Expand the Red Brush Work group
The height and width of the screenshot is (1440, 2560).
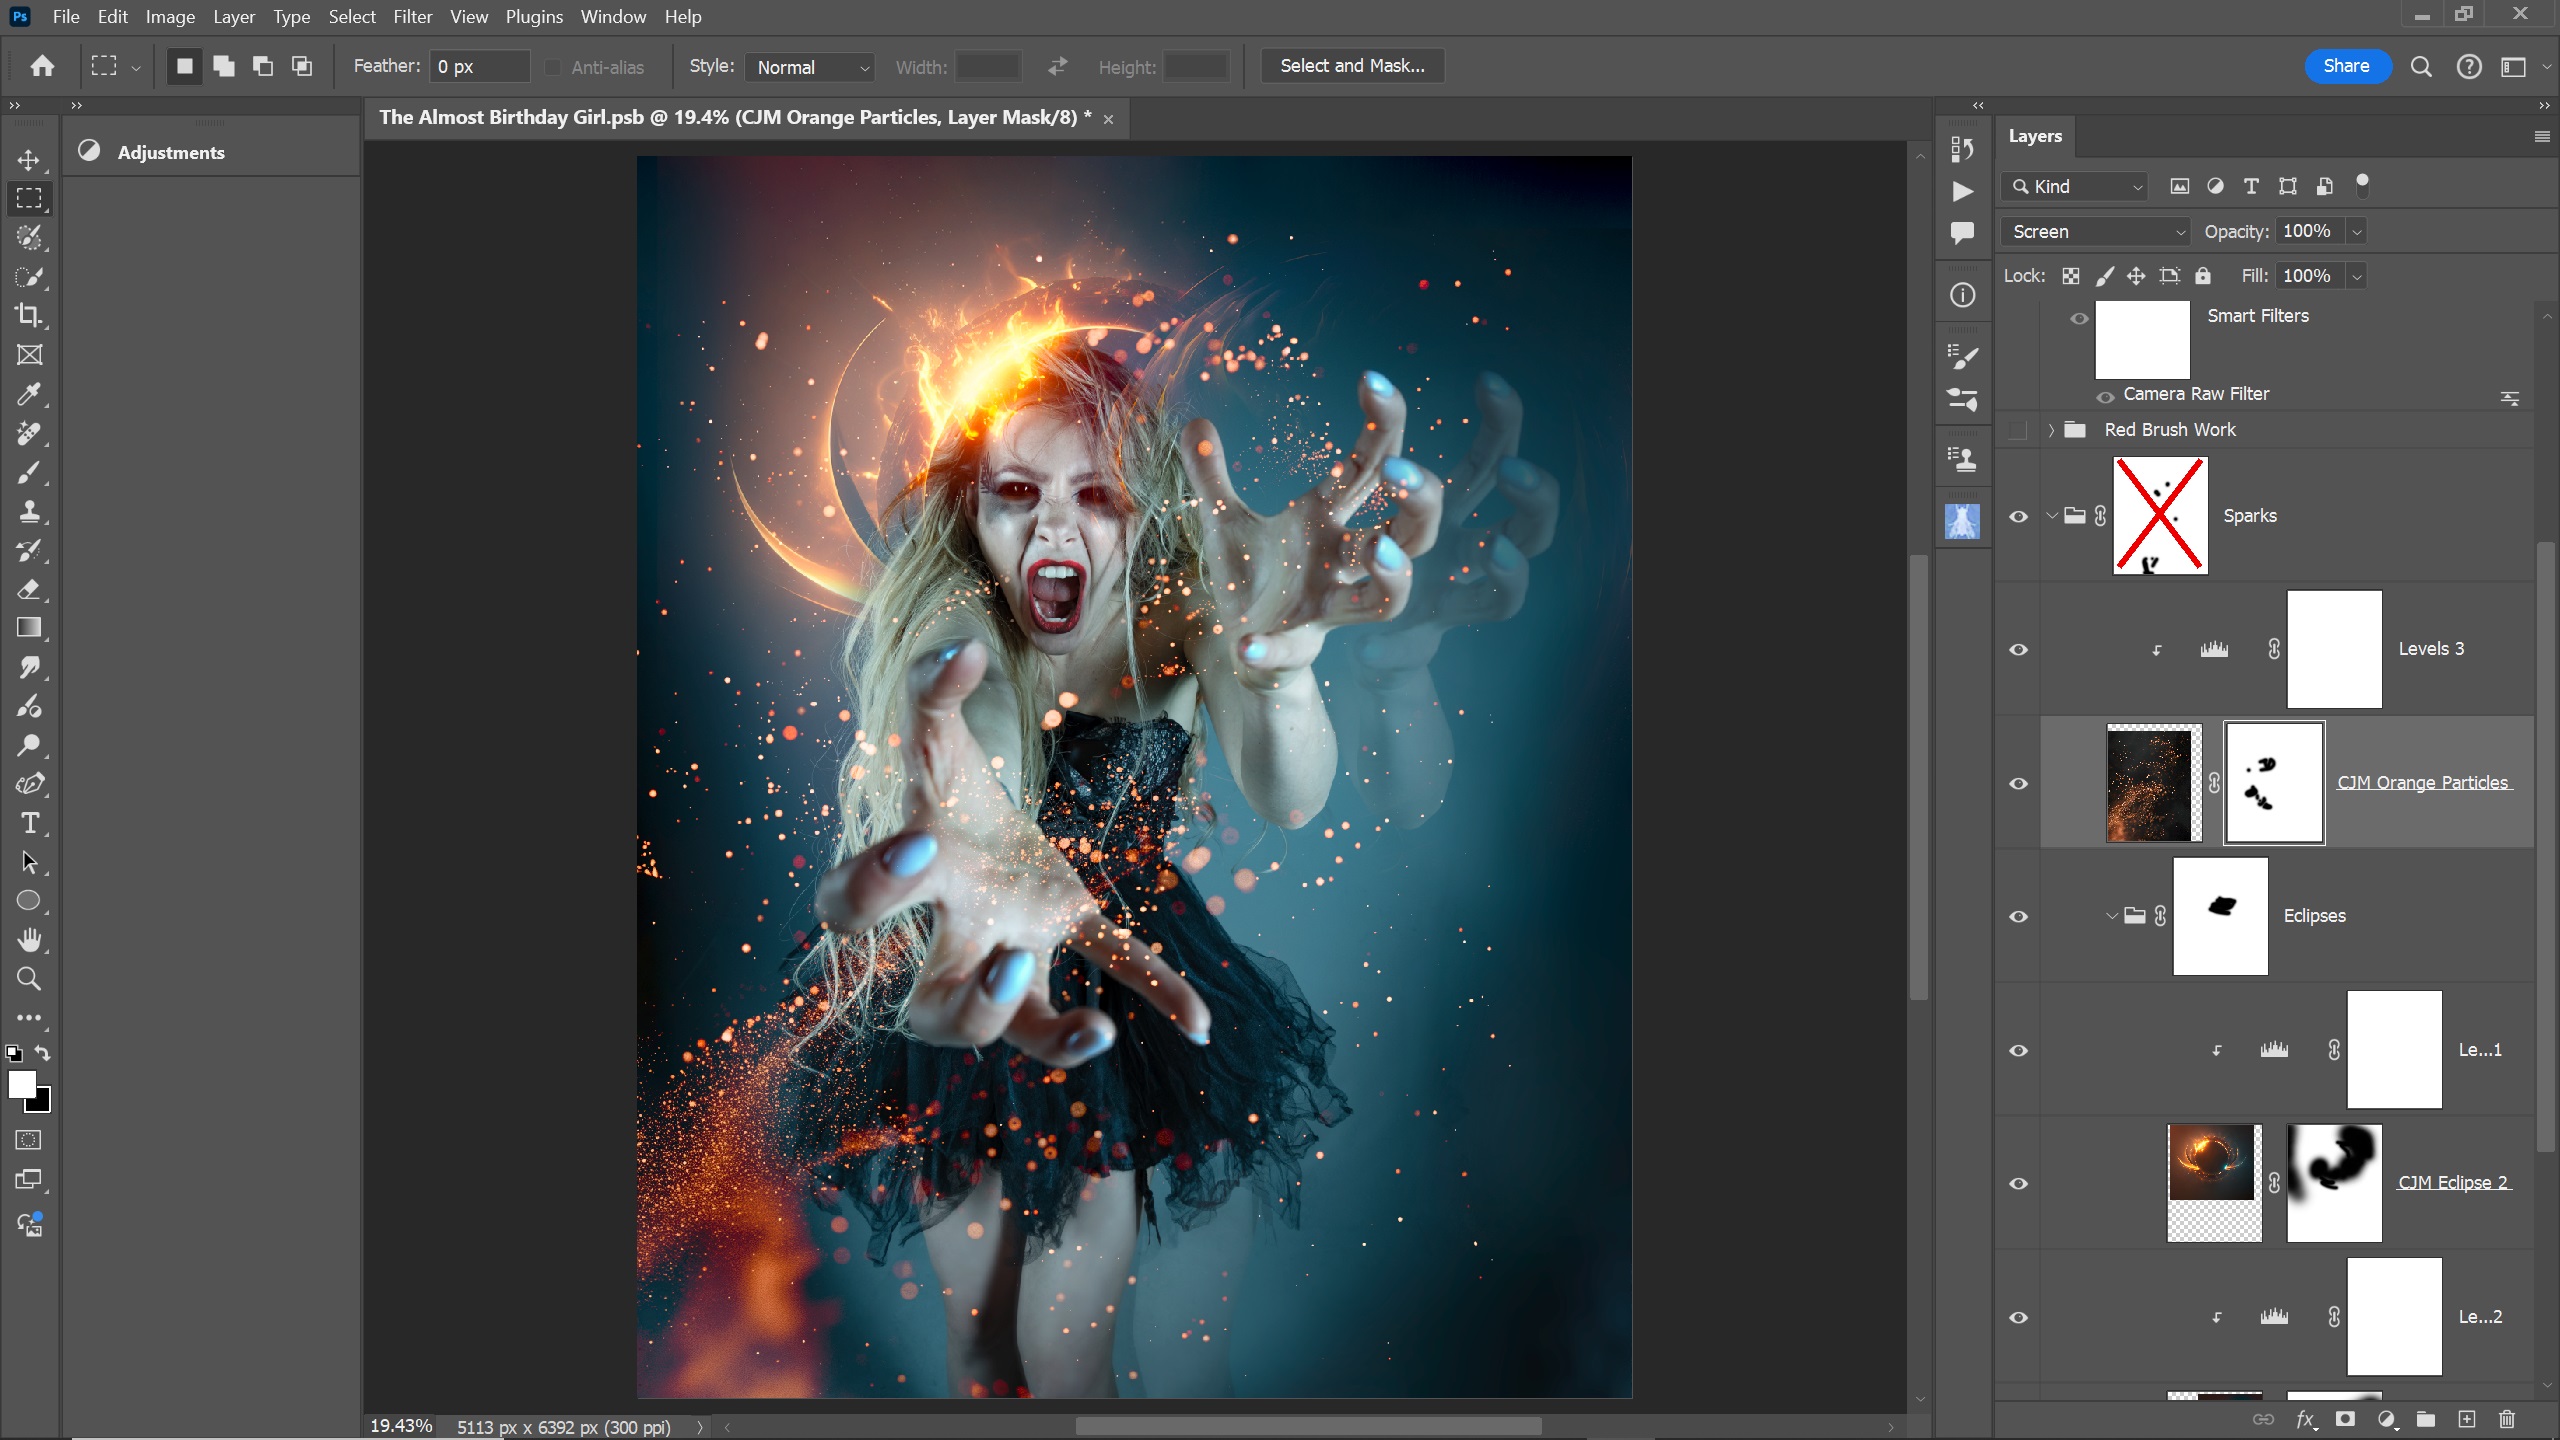pos(2051,430)
